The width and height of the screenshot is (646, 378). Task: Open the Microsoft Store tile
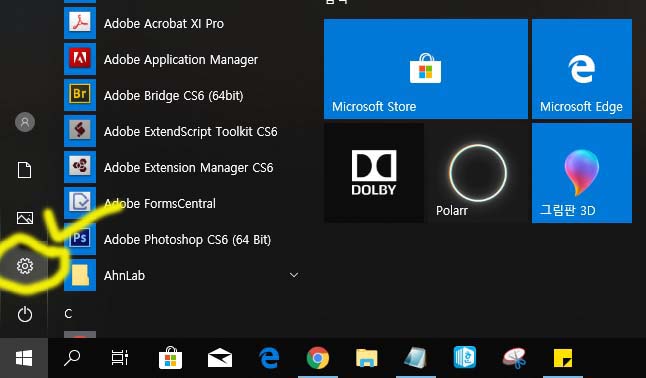426,69
